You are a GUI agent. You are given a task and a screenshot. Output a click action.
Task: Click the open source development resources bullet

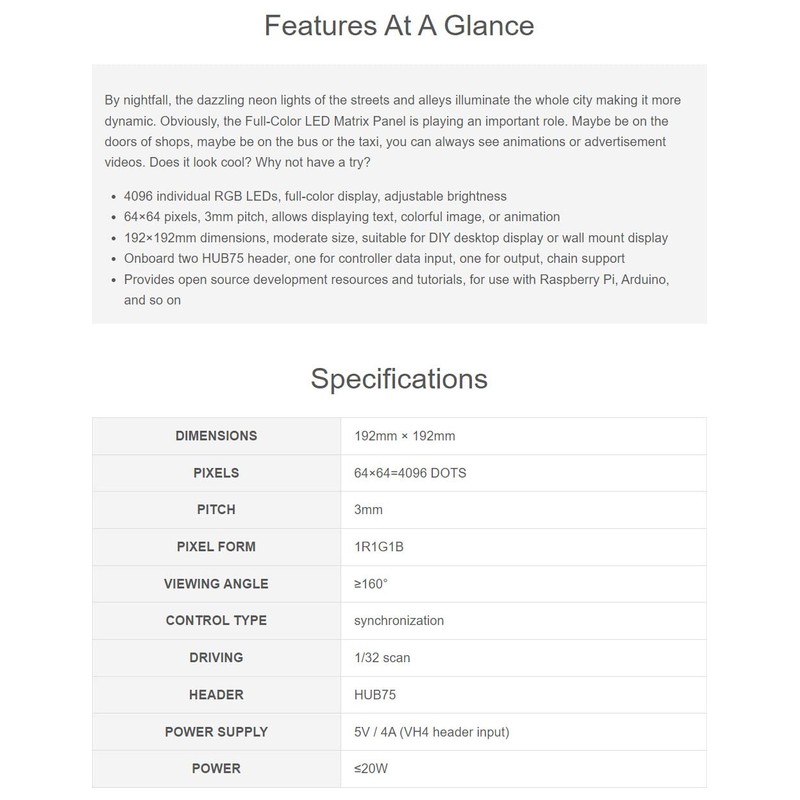tap(395, 279)
